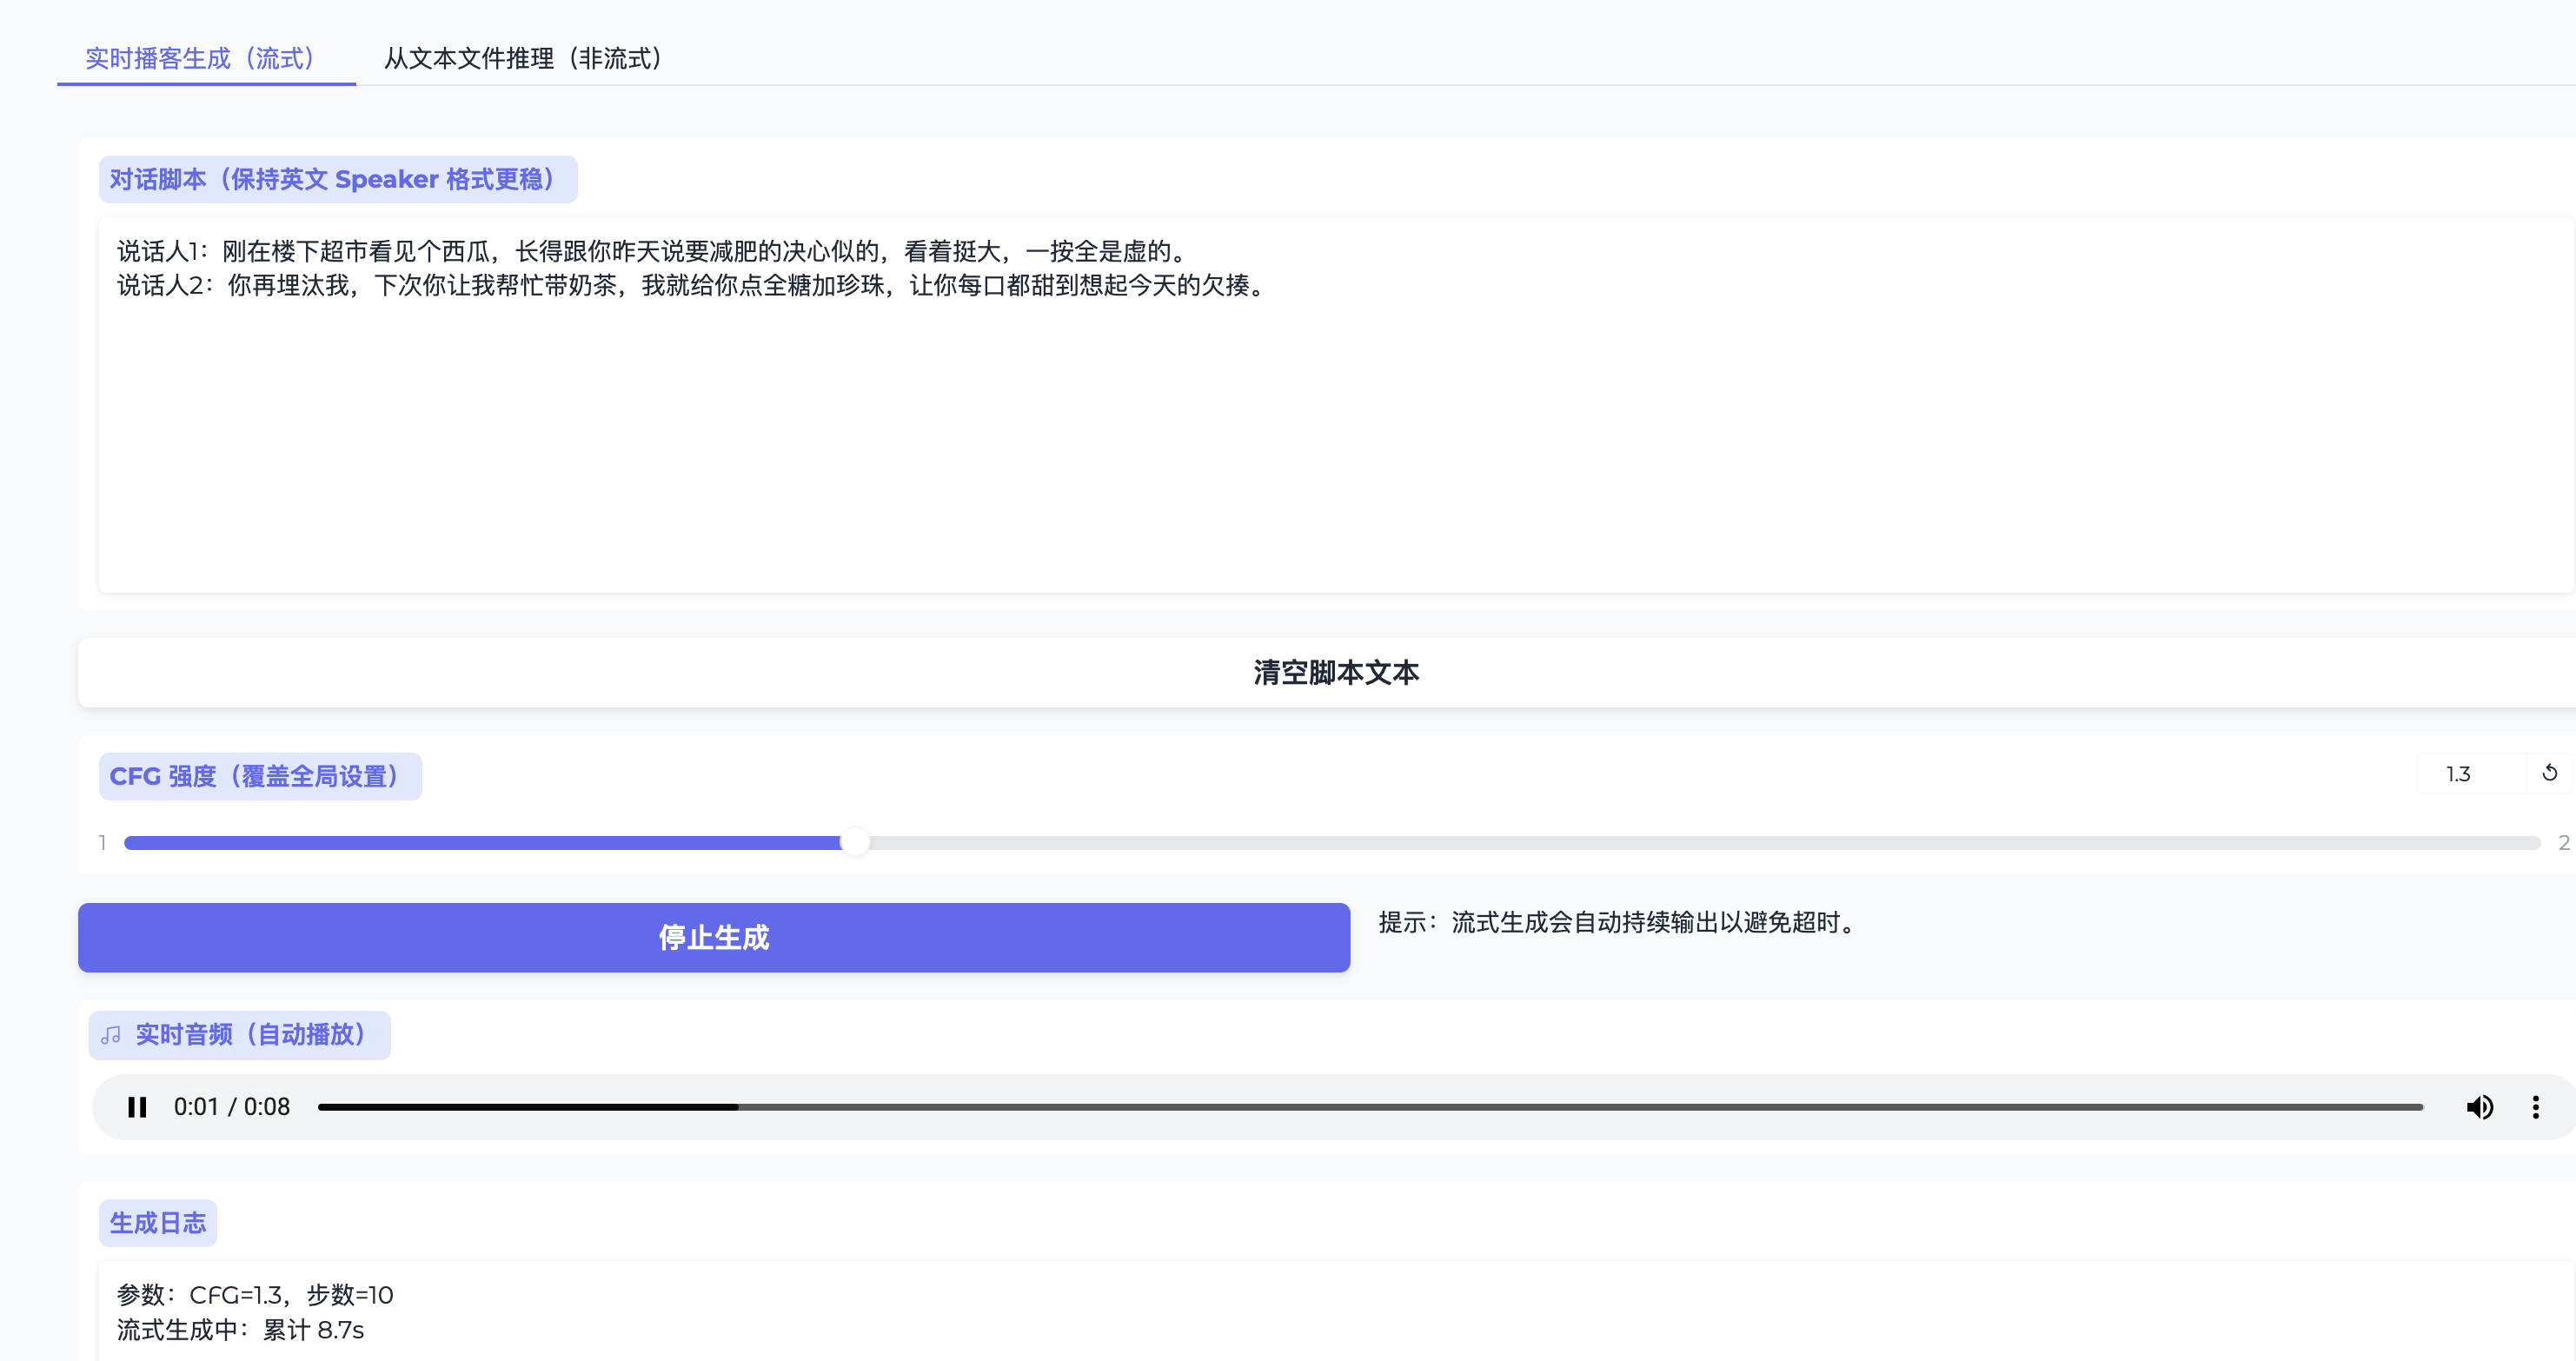2576x1361 pixels.
Task: Click the 0:01 / 0:08 time display
Action: 232,1107
